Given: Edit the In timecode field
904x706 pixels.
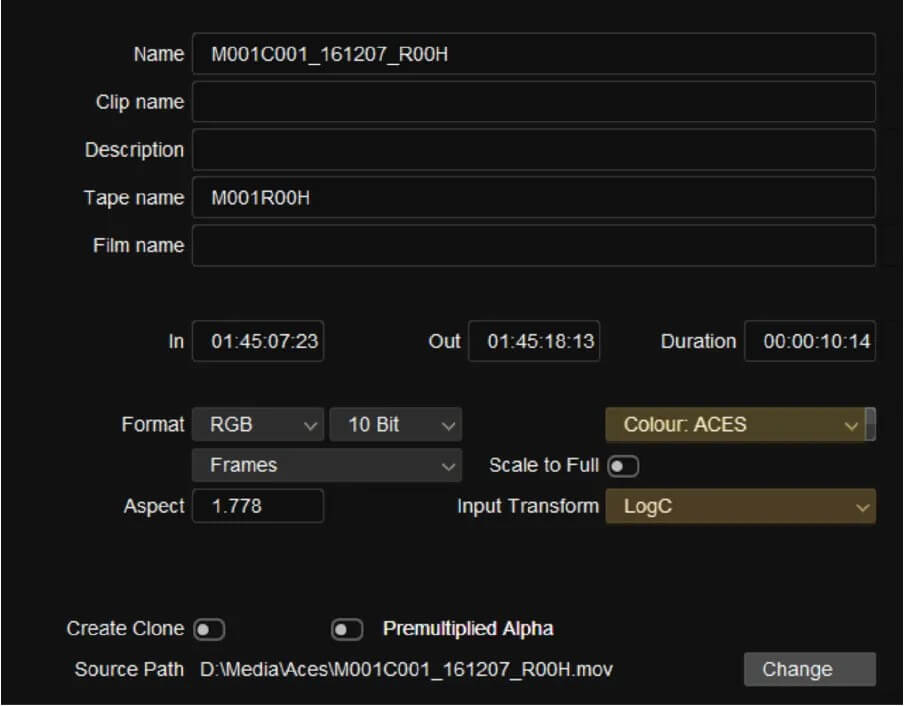Looking at the screenshot, I should pyautogui.click(x=258, y=341).
